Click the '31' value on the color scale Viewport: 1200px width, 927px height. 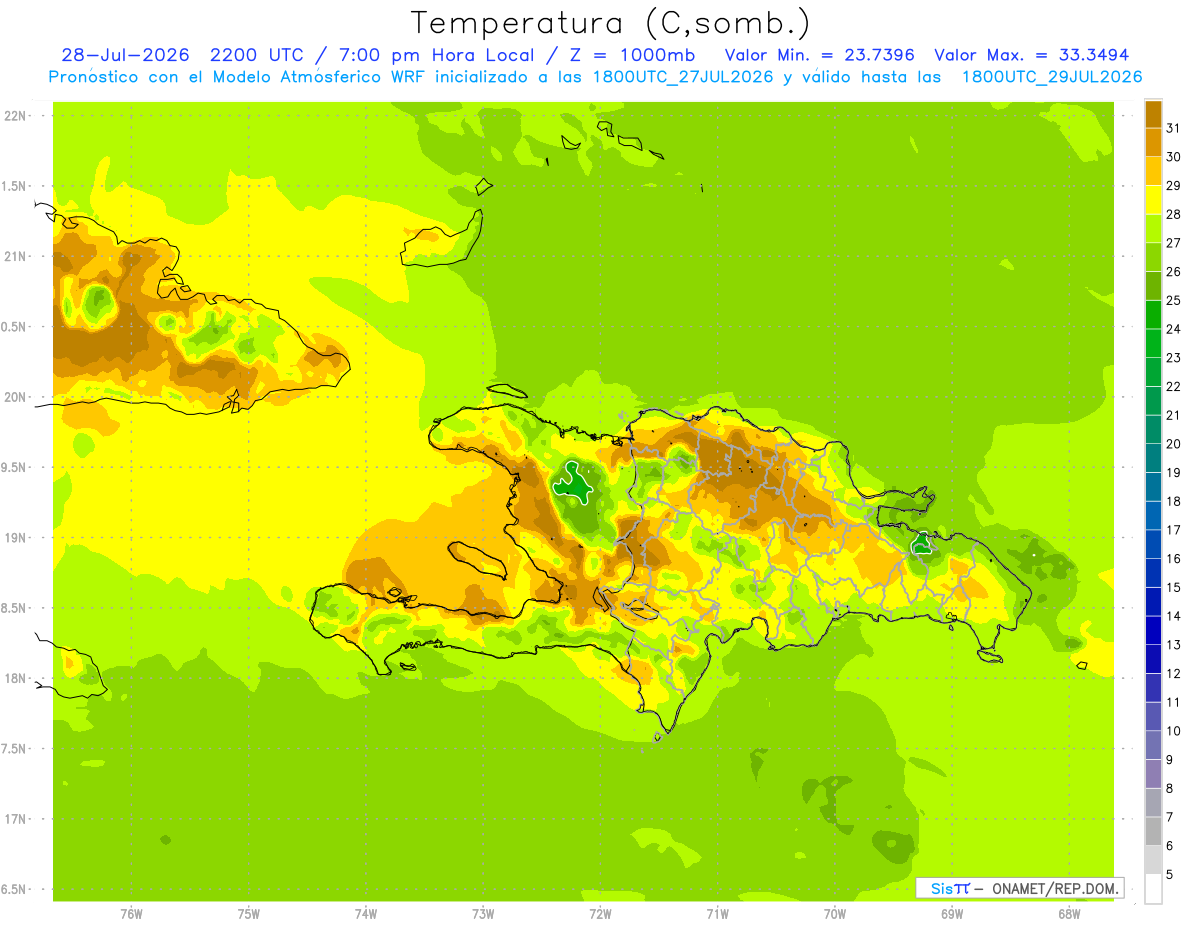(x=1174, y=128)
